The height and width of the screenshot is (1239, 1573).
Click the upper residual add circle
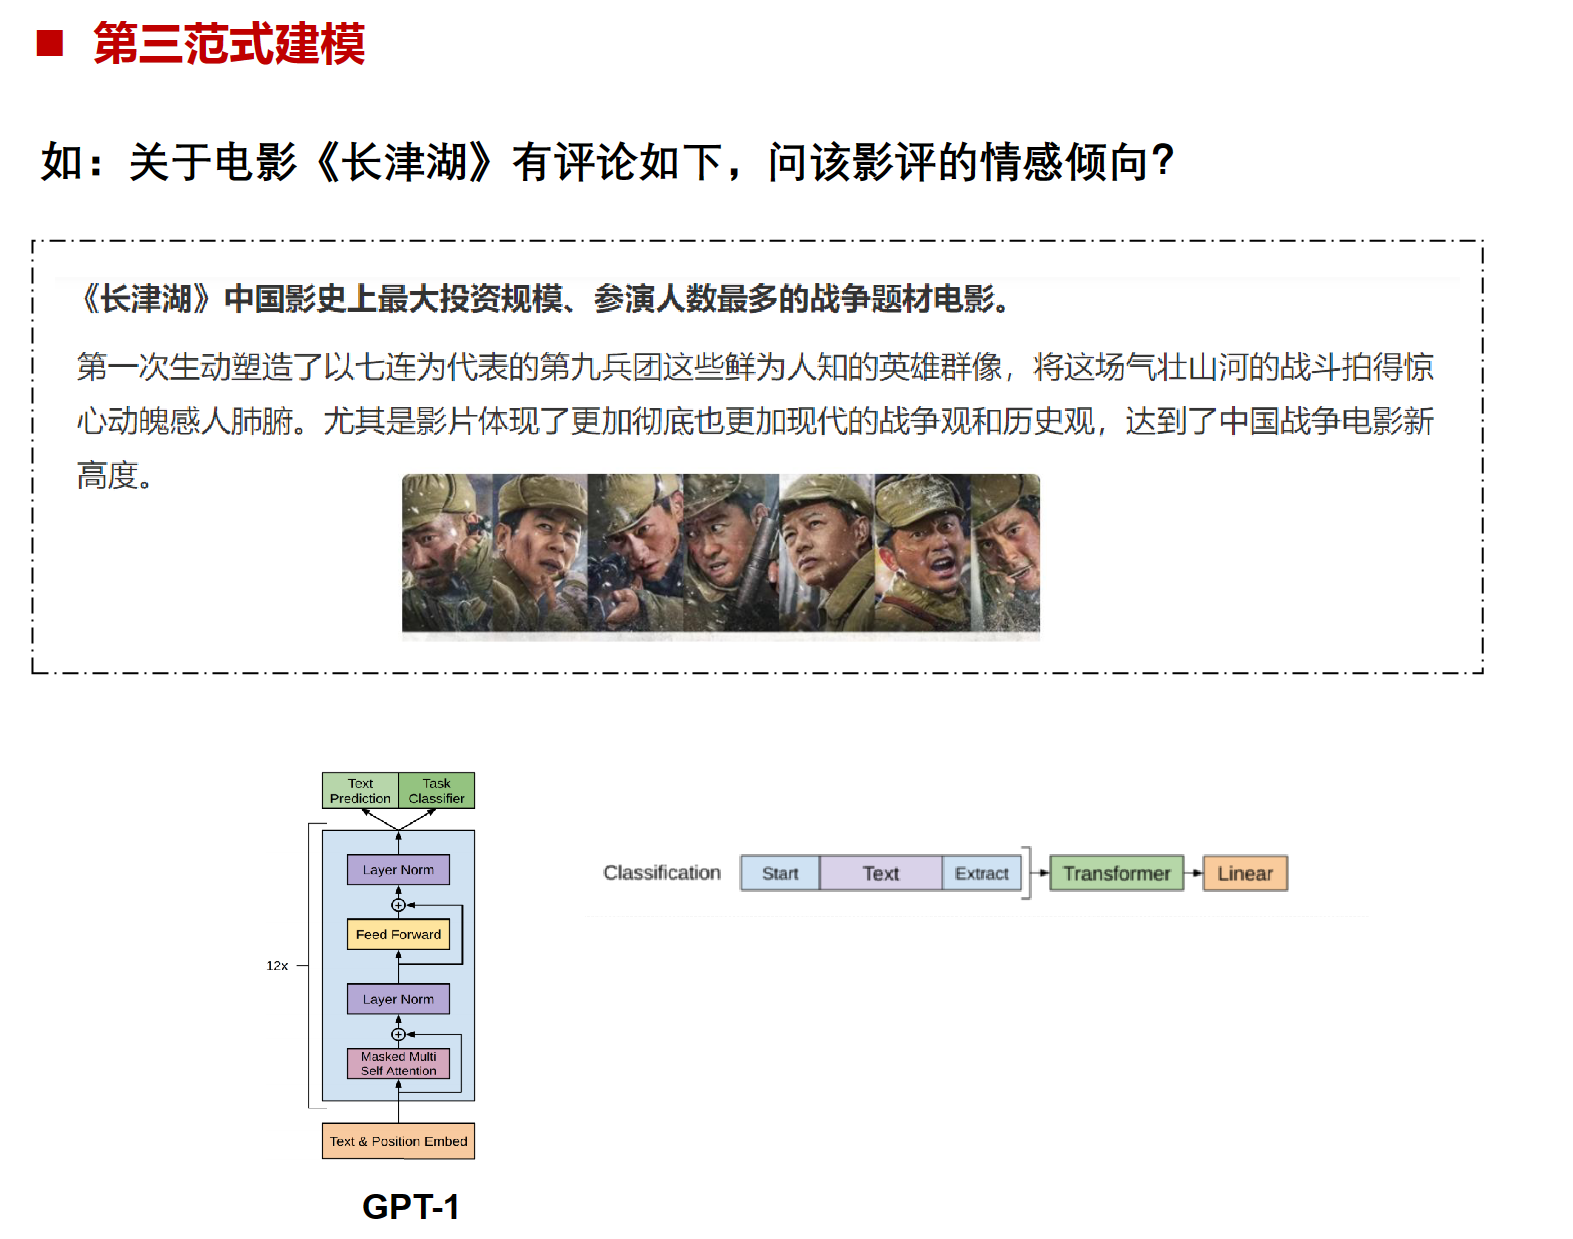point(398,905)
